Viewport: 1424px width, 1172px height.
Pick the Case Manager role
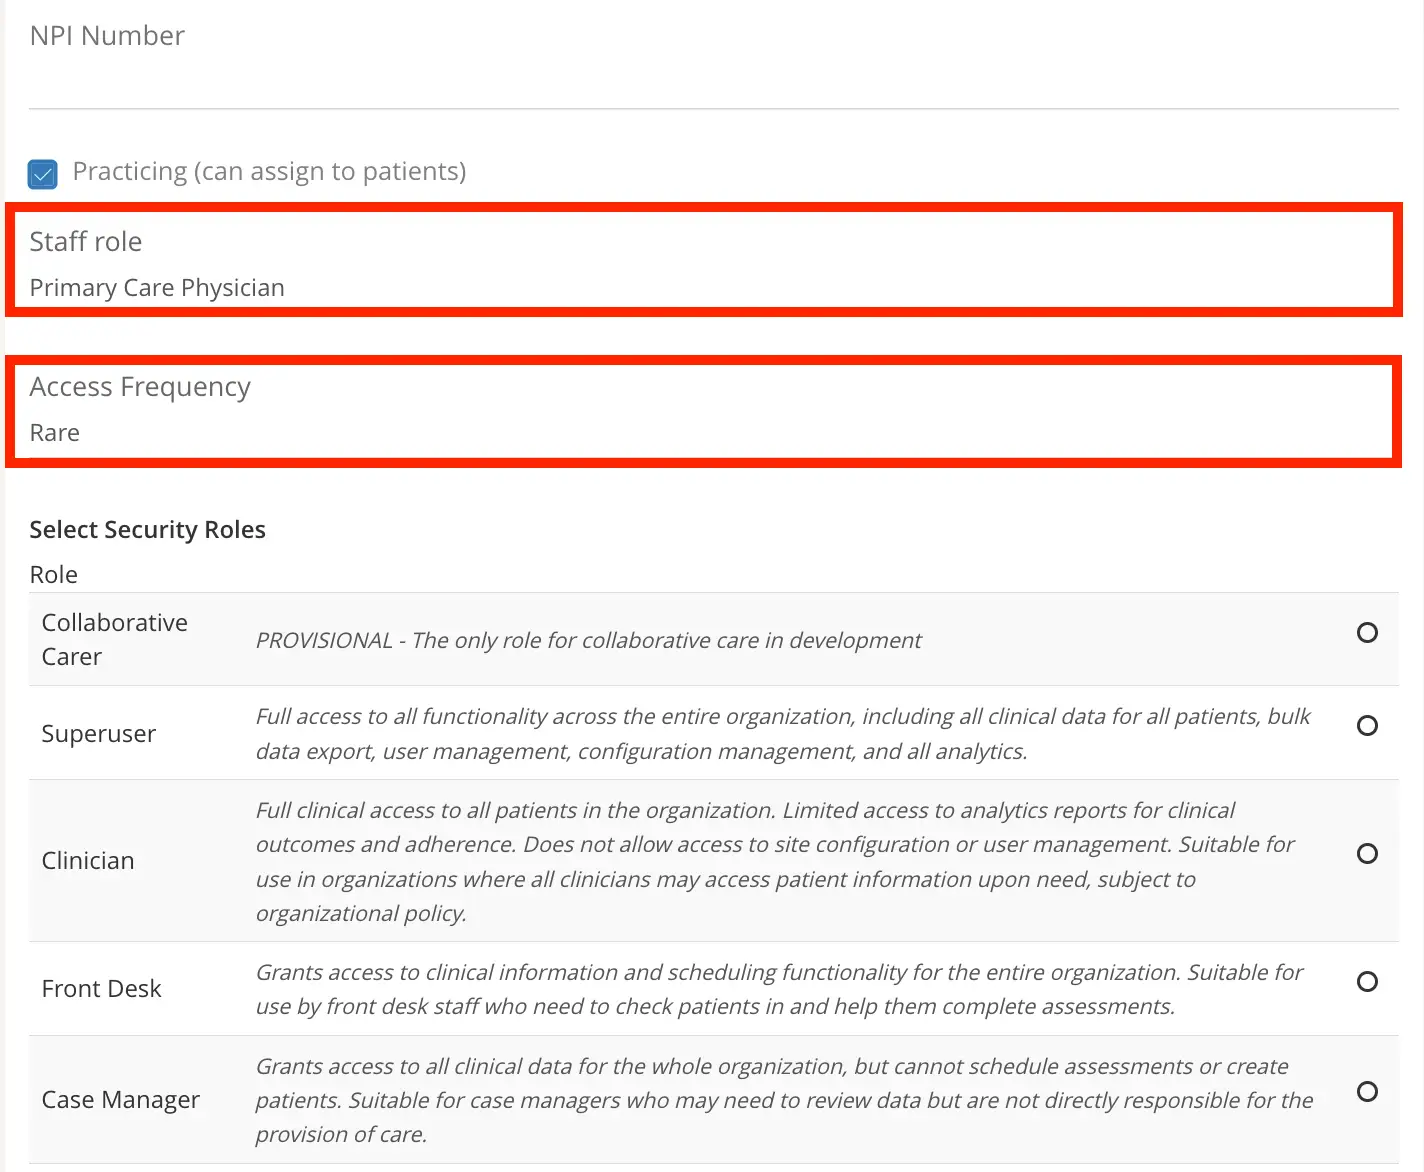[1367, 1092]
